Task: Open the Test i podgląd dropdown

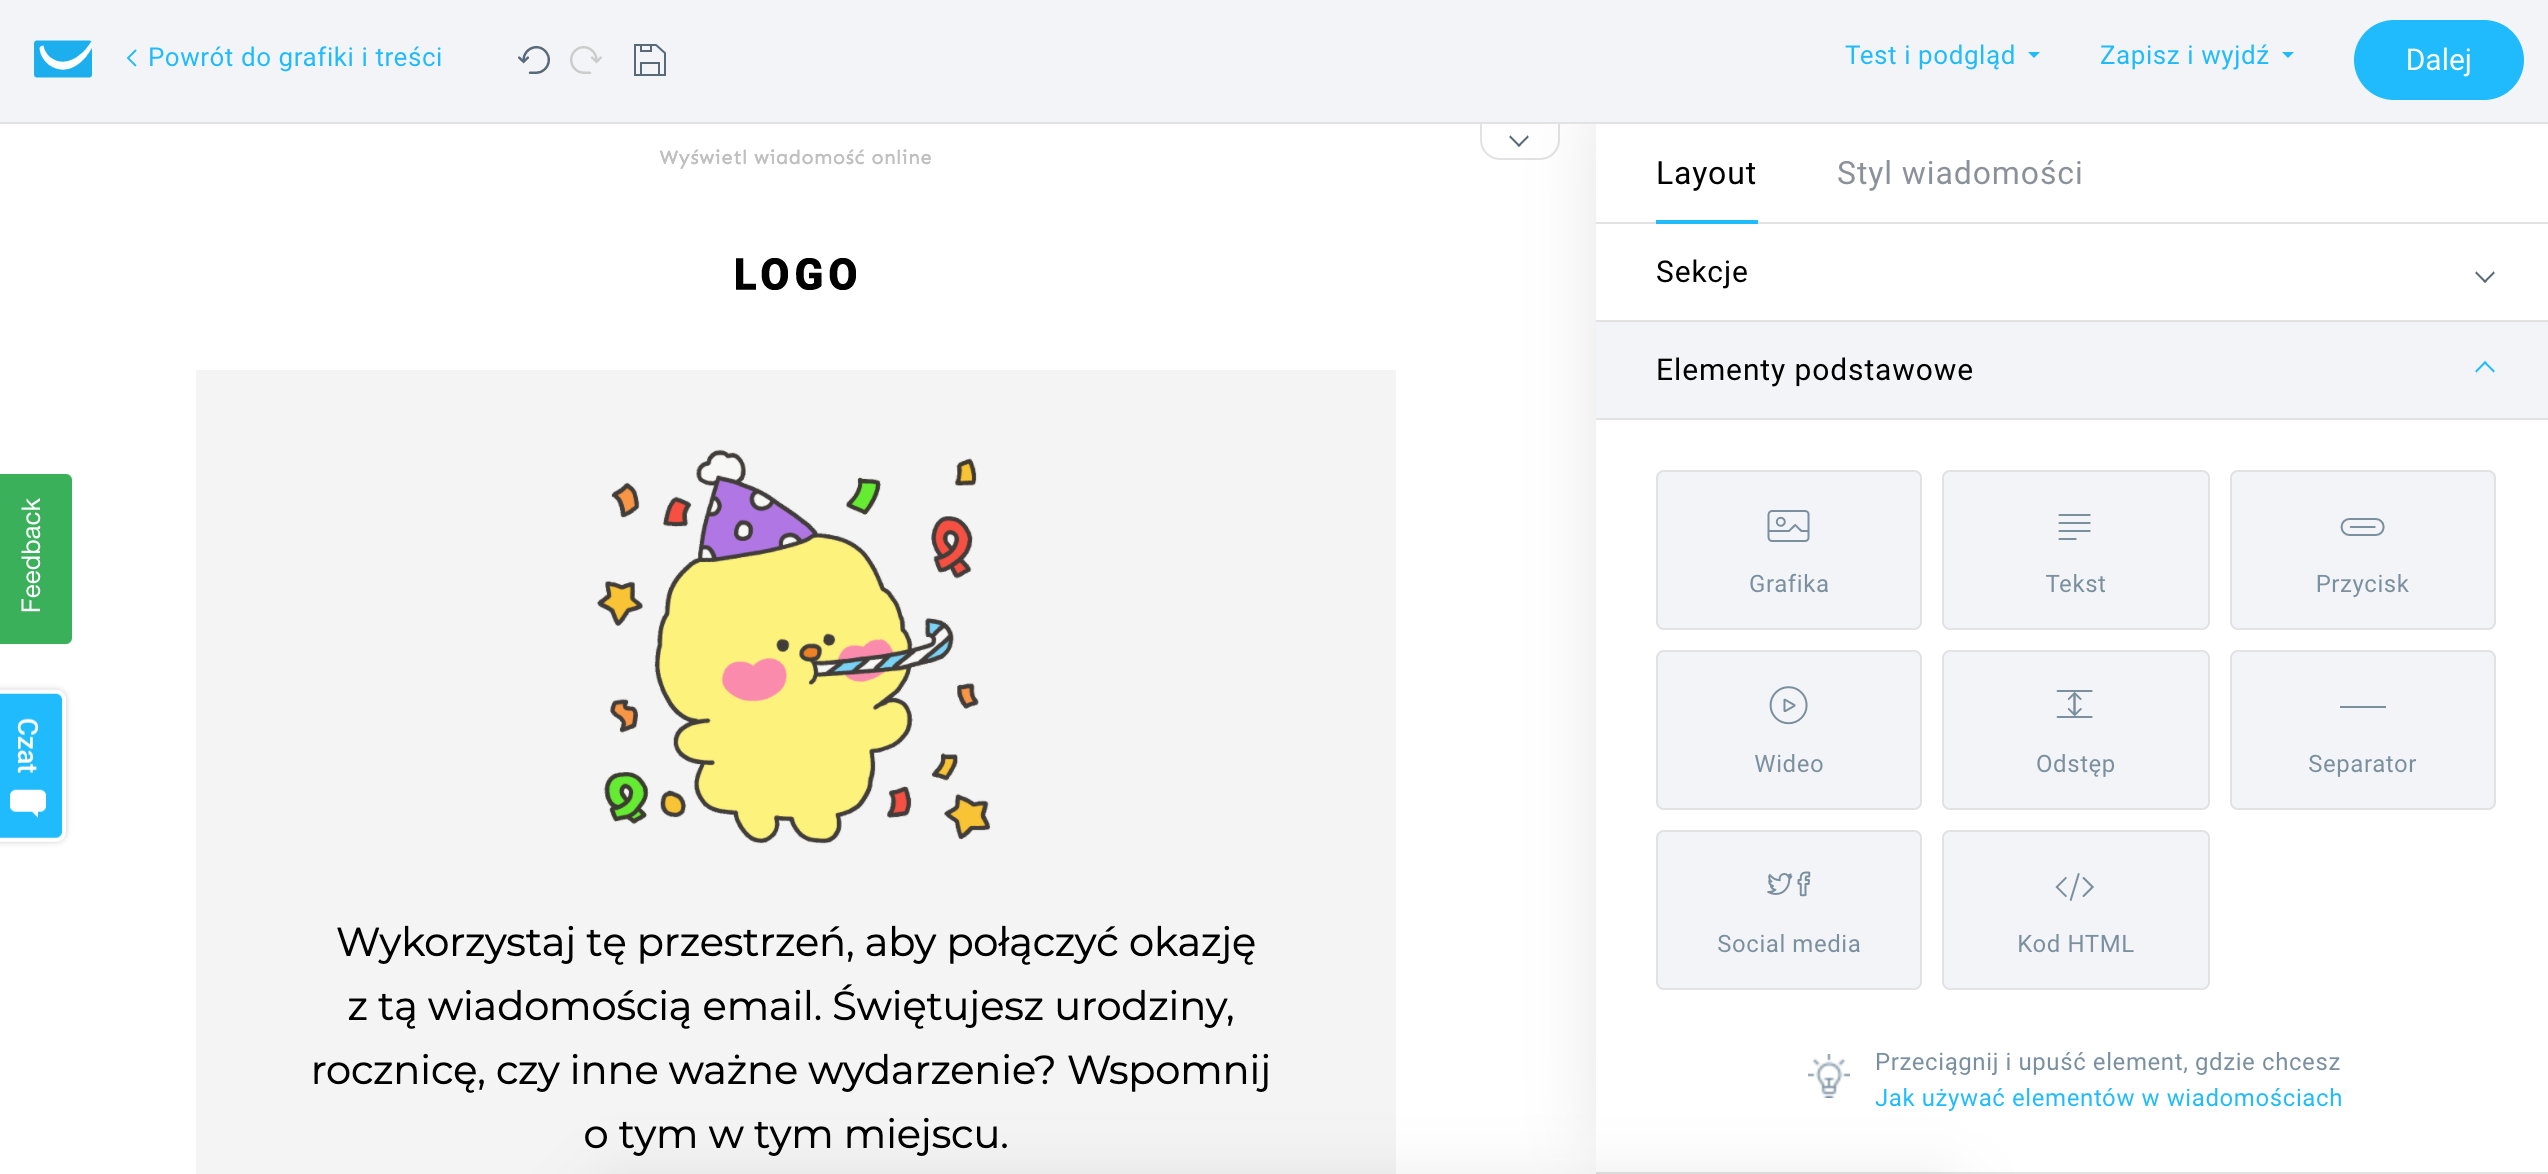Action: pos(1941,56)
